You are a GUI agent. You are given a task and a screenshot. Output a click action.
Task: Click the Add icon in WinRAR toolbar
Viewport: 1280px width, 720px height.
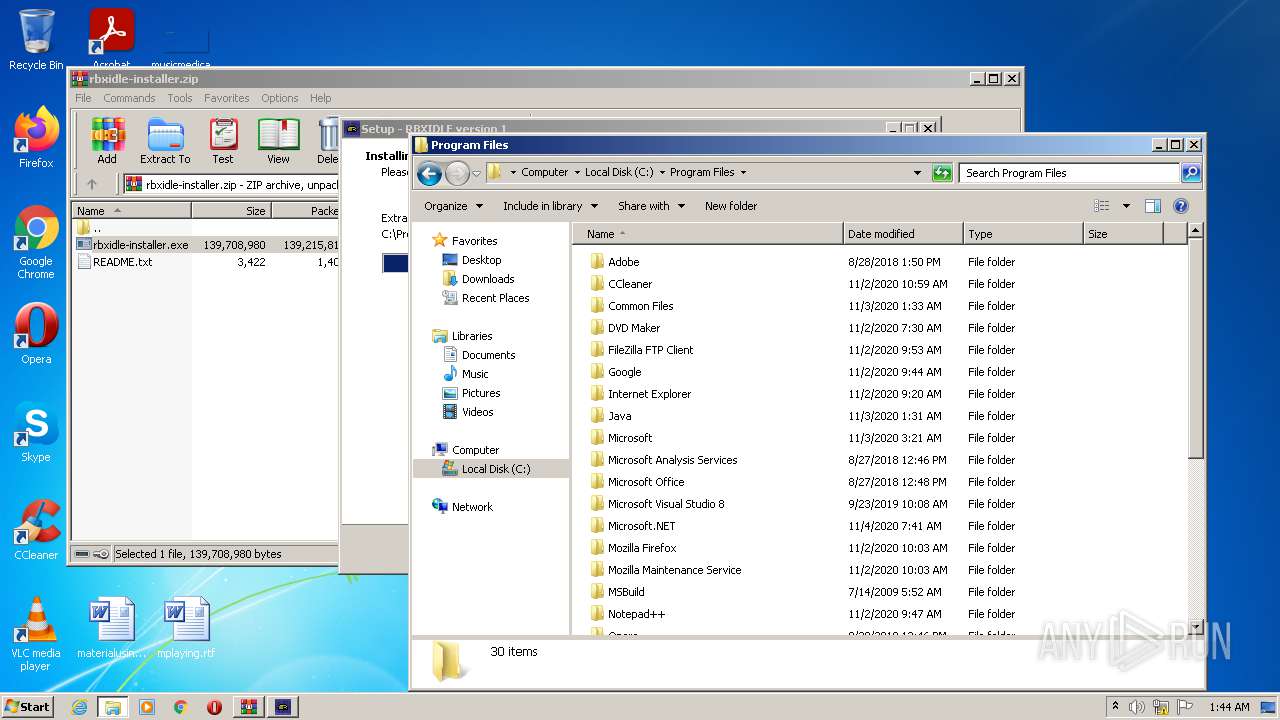(x=107, y=140)
